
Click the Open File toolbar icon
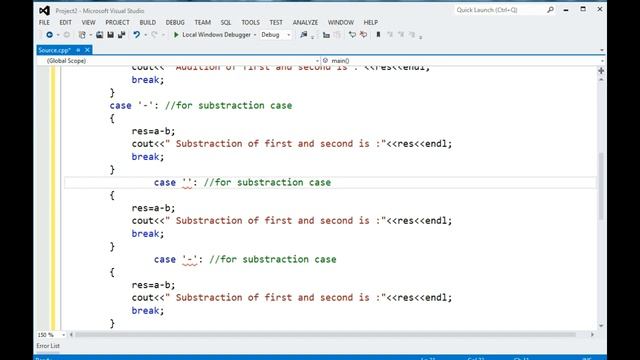100,35
